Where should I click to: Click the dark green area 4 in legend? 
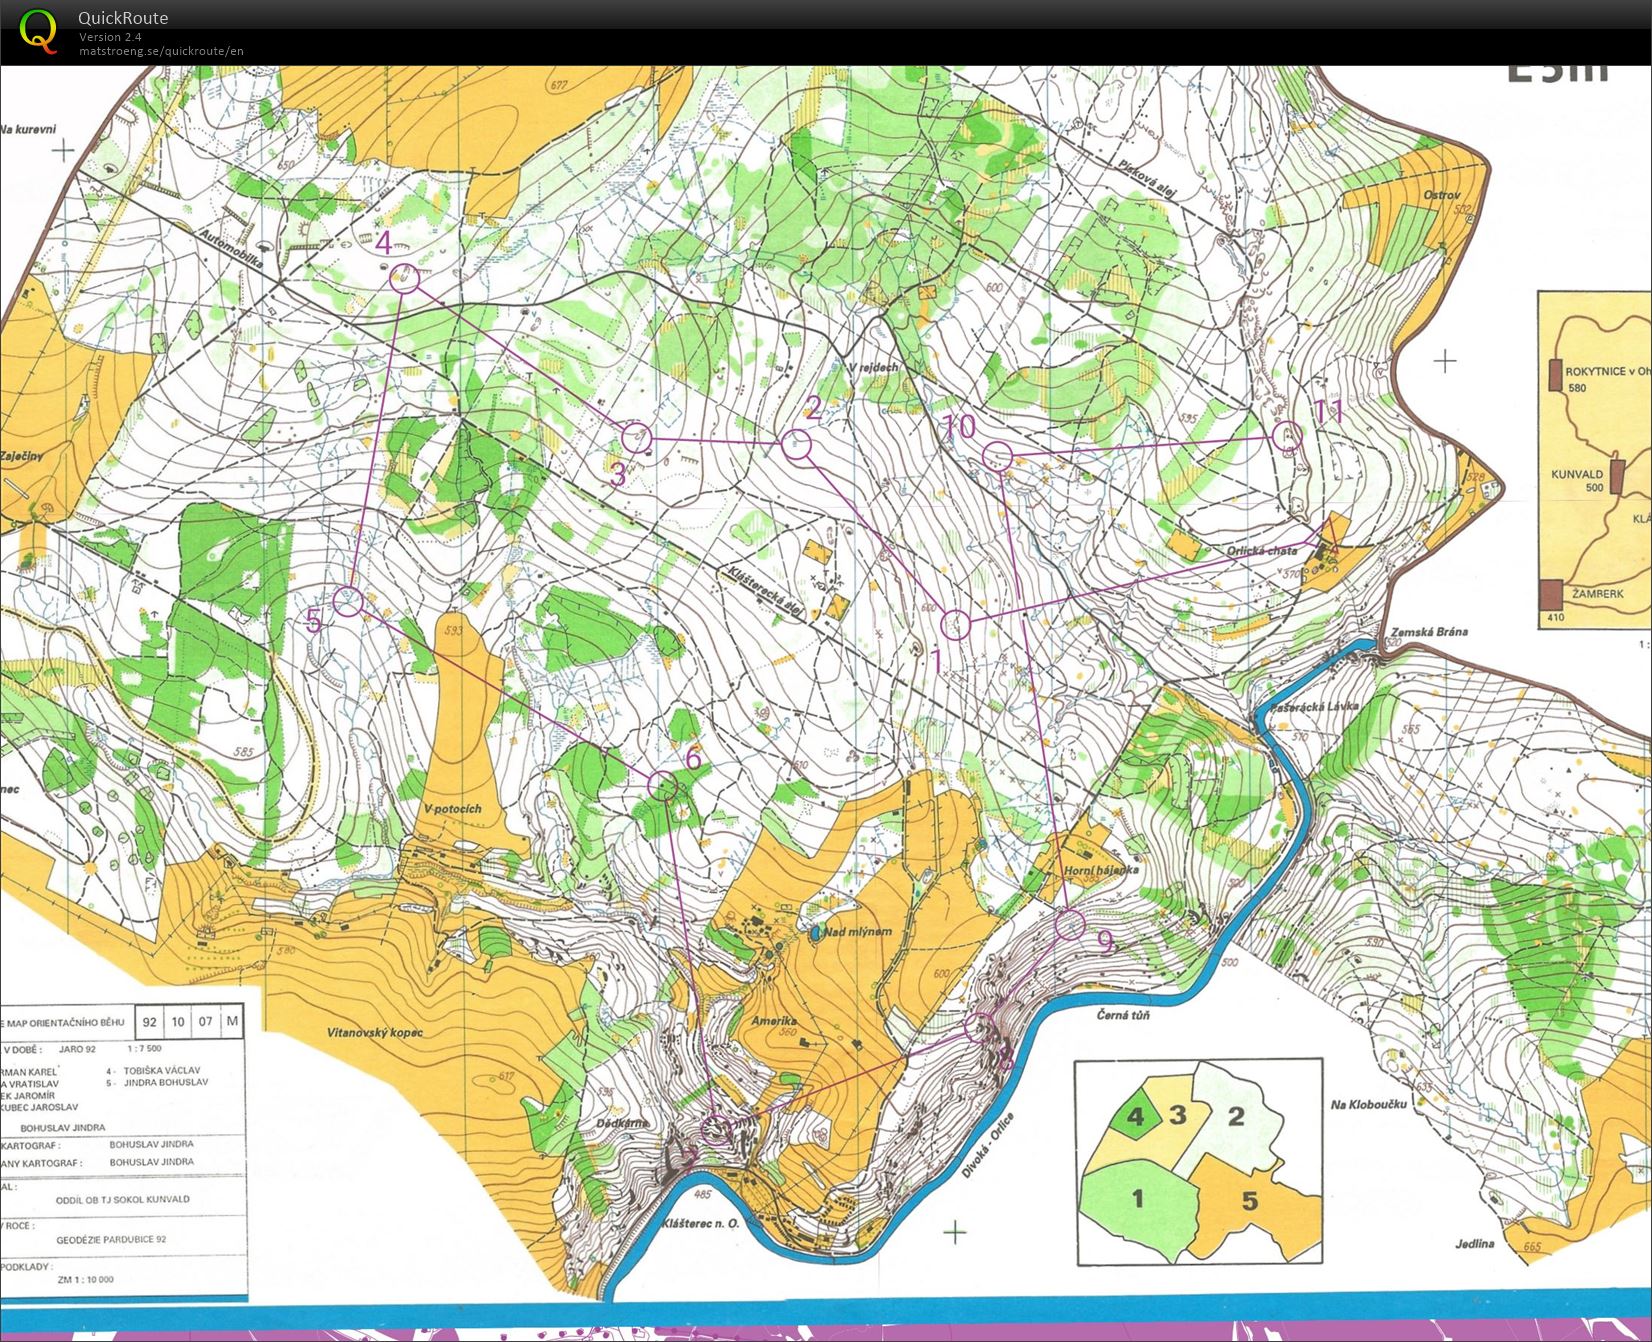point(1134,1115)
